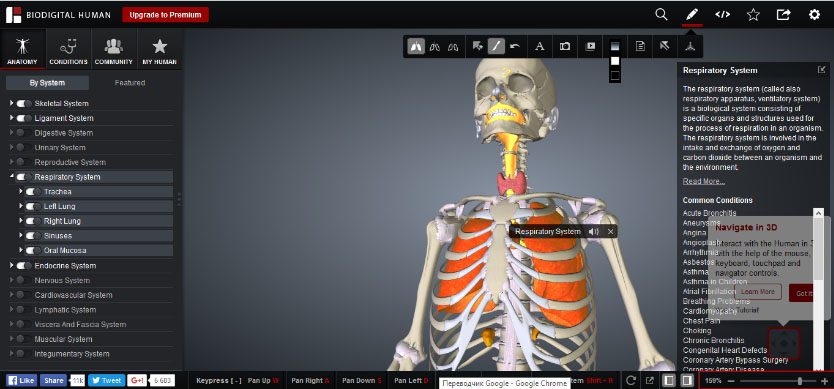The image size is (834, 389).
Task: Open the share icon in the top bar
Action: tap(783, 15)
